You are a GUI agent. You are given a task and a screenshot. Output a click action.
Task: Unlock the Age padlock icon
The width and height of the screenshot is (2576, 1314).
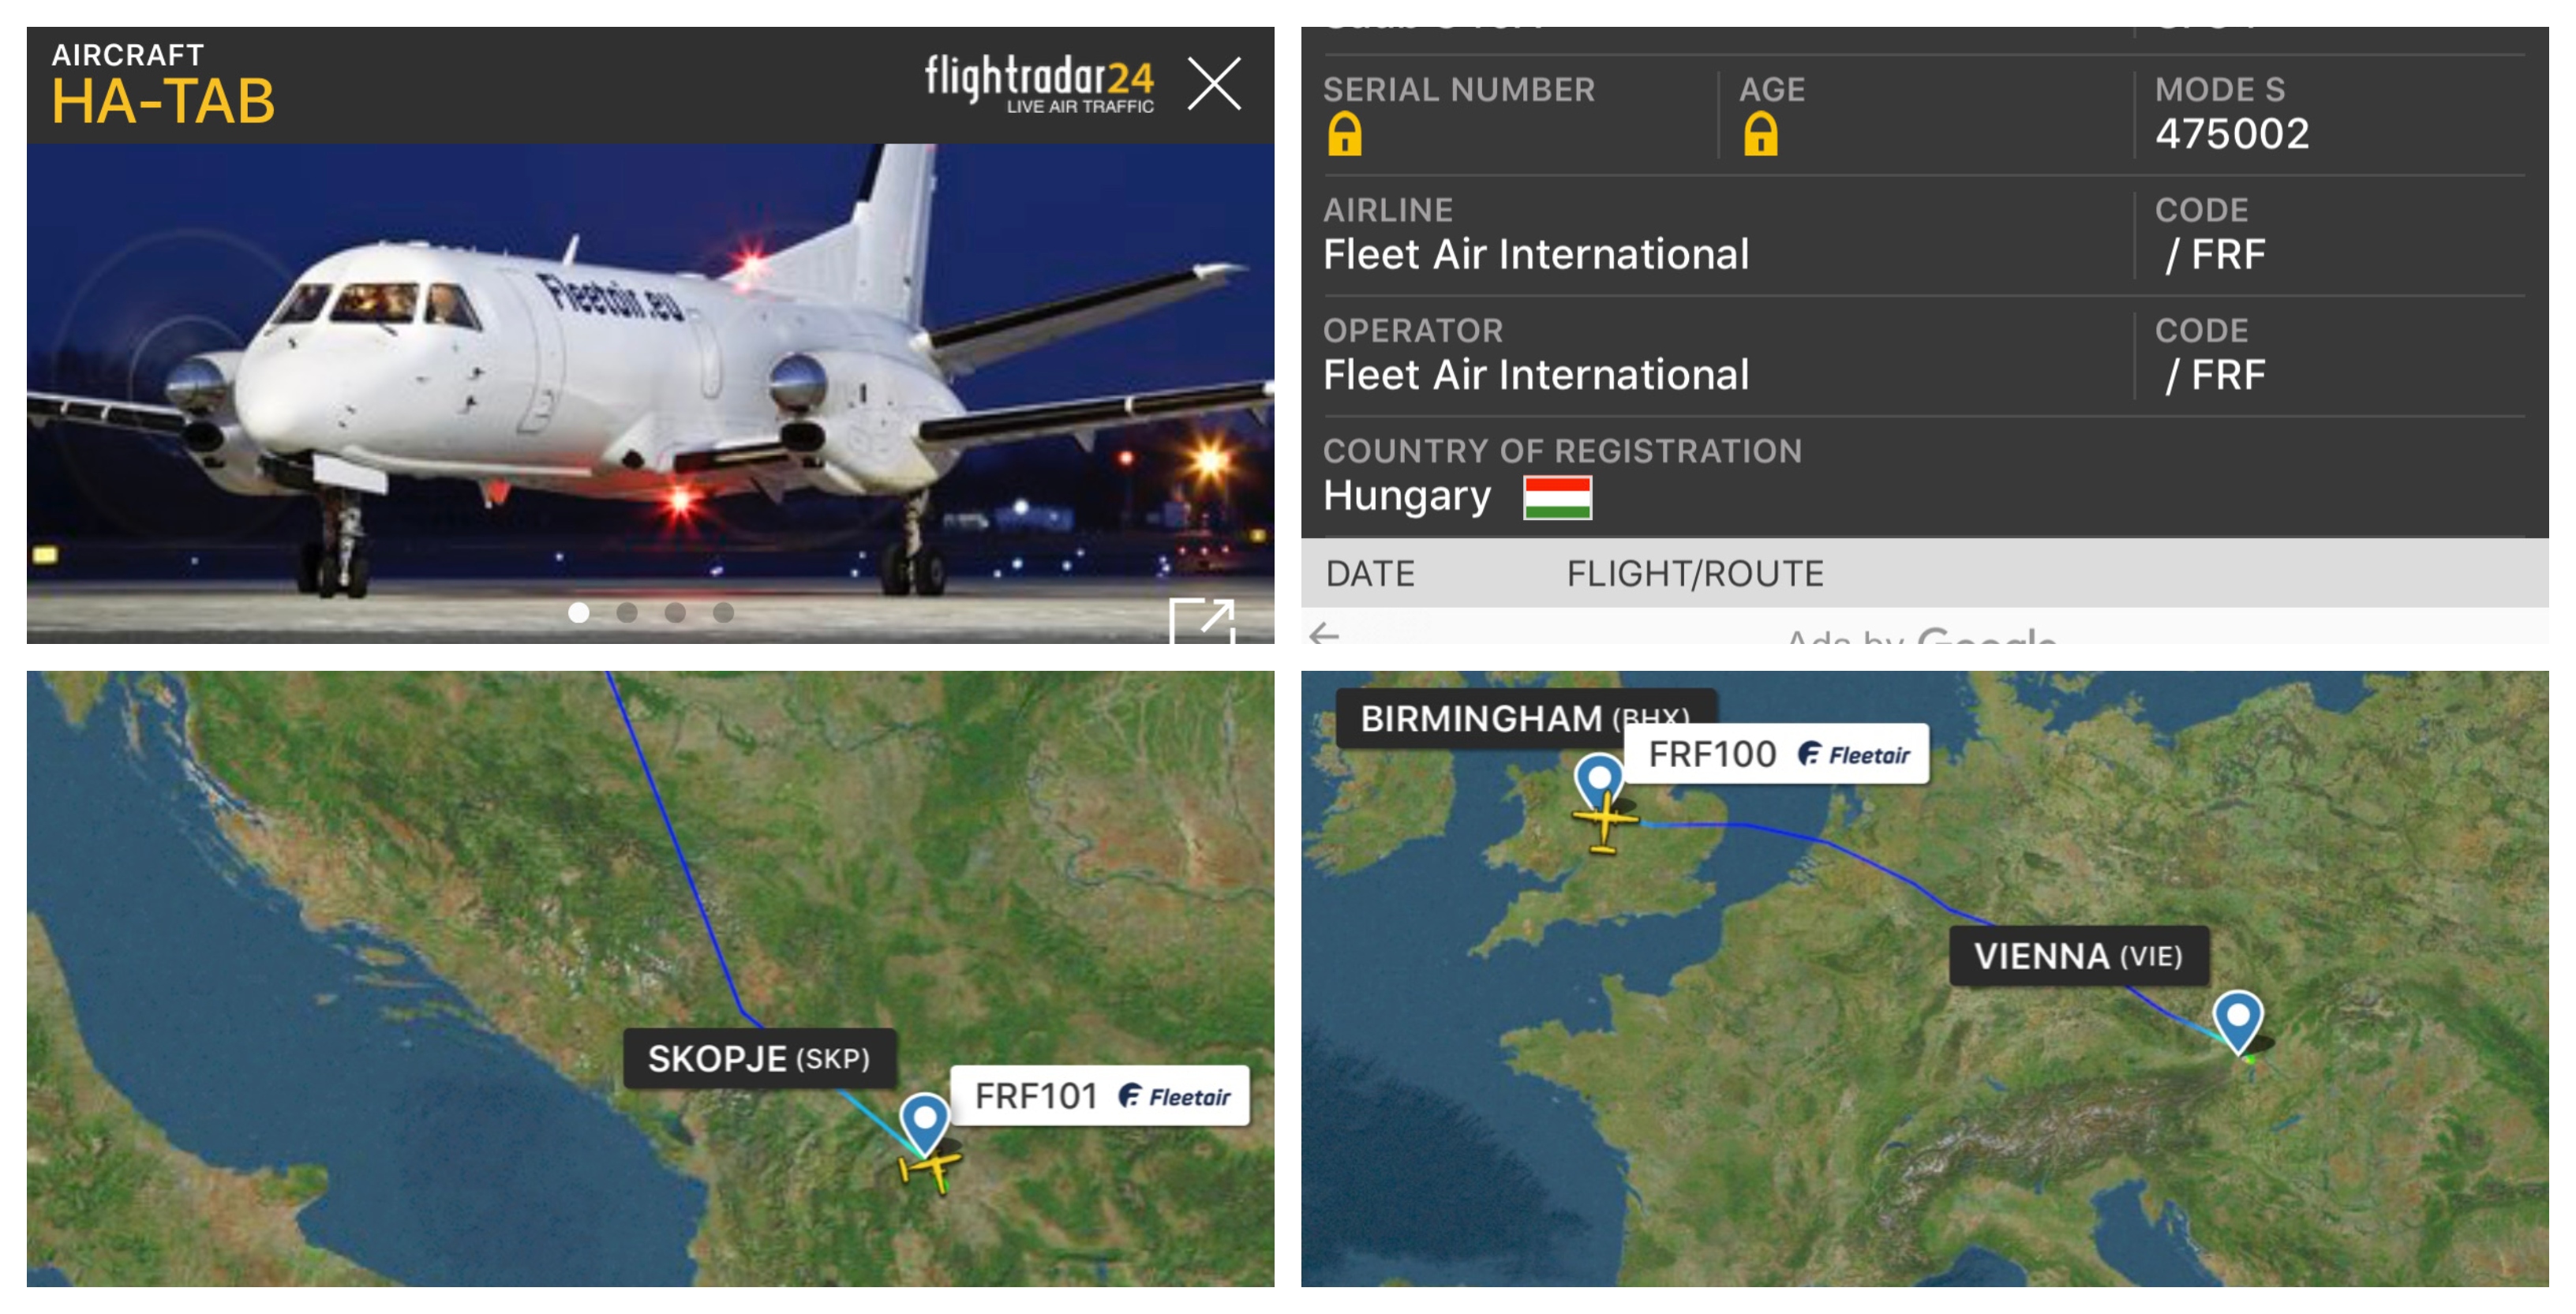[x=1760, y=134]
